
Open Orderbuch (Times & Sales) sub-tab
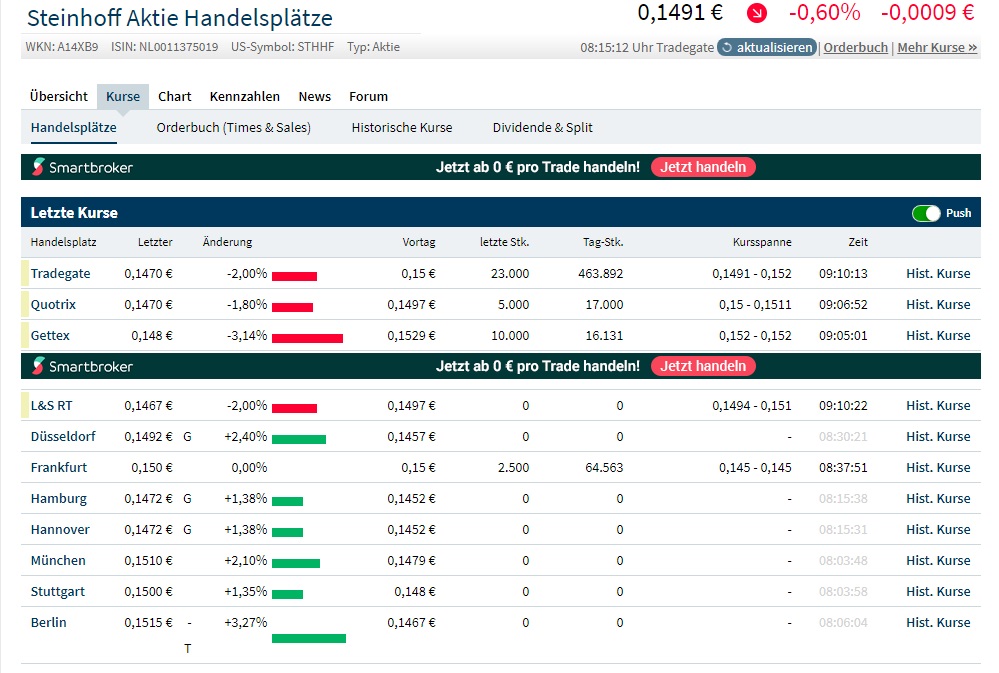(234, 127)
